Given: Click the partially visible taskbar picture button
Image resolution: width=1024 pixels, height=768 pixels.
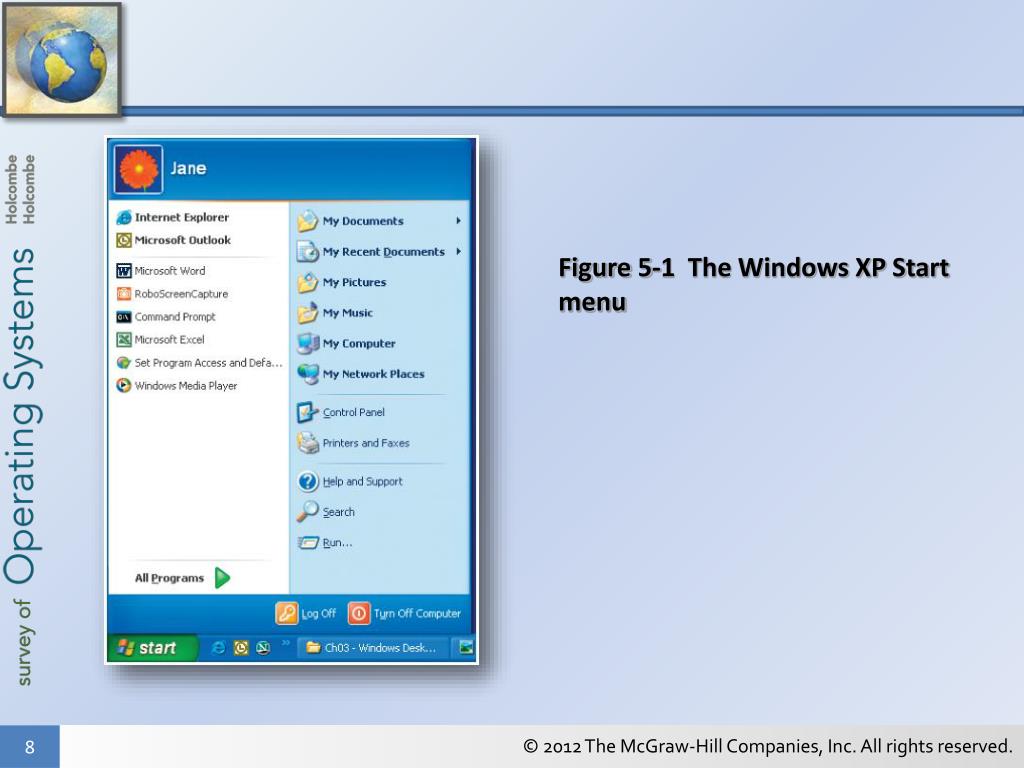Looking at the screenshot, I should tap(466, 648).
